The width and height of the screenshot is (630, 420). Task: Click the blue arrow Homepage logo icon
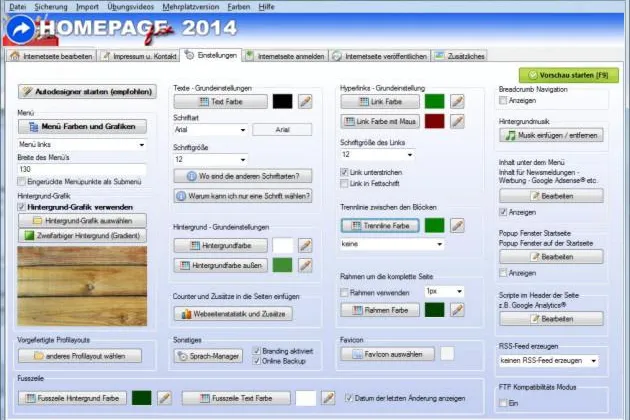tap(20, 29)
